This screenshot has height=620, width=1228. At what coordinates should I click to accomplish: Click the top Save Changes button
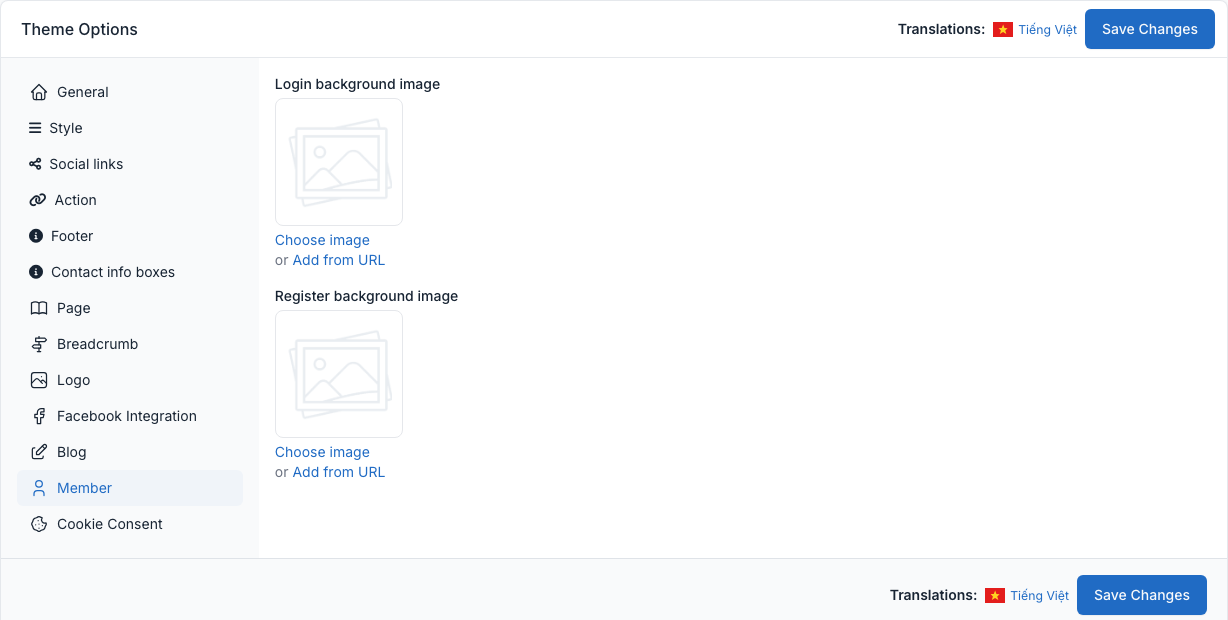tap(1150, 29)
